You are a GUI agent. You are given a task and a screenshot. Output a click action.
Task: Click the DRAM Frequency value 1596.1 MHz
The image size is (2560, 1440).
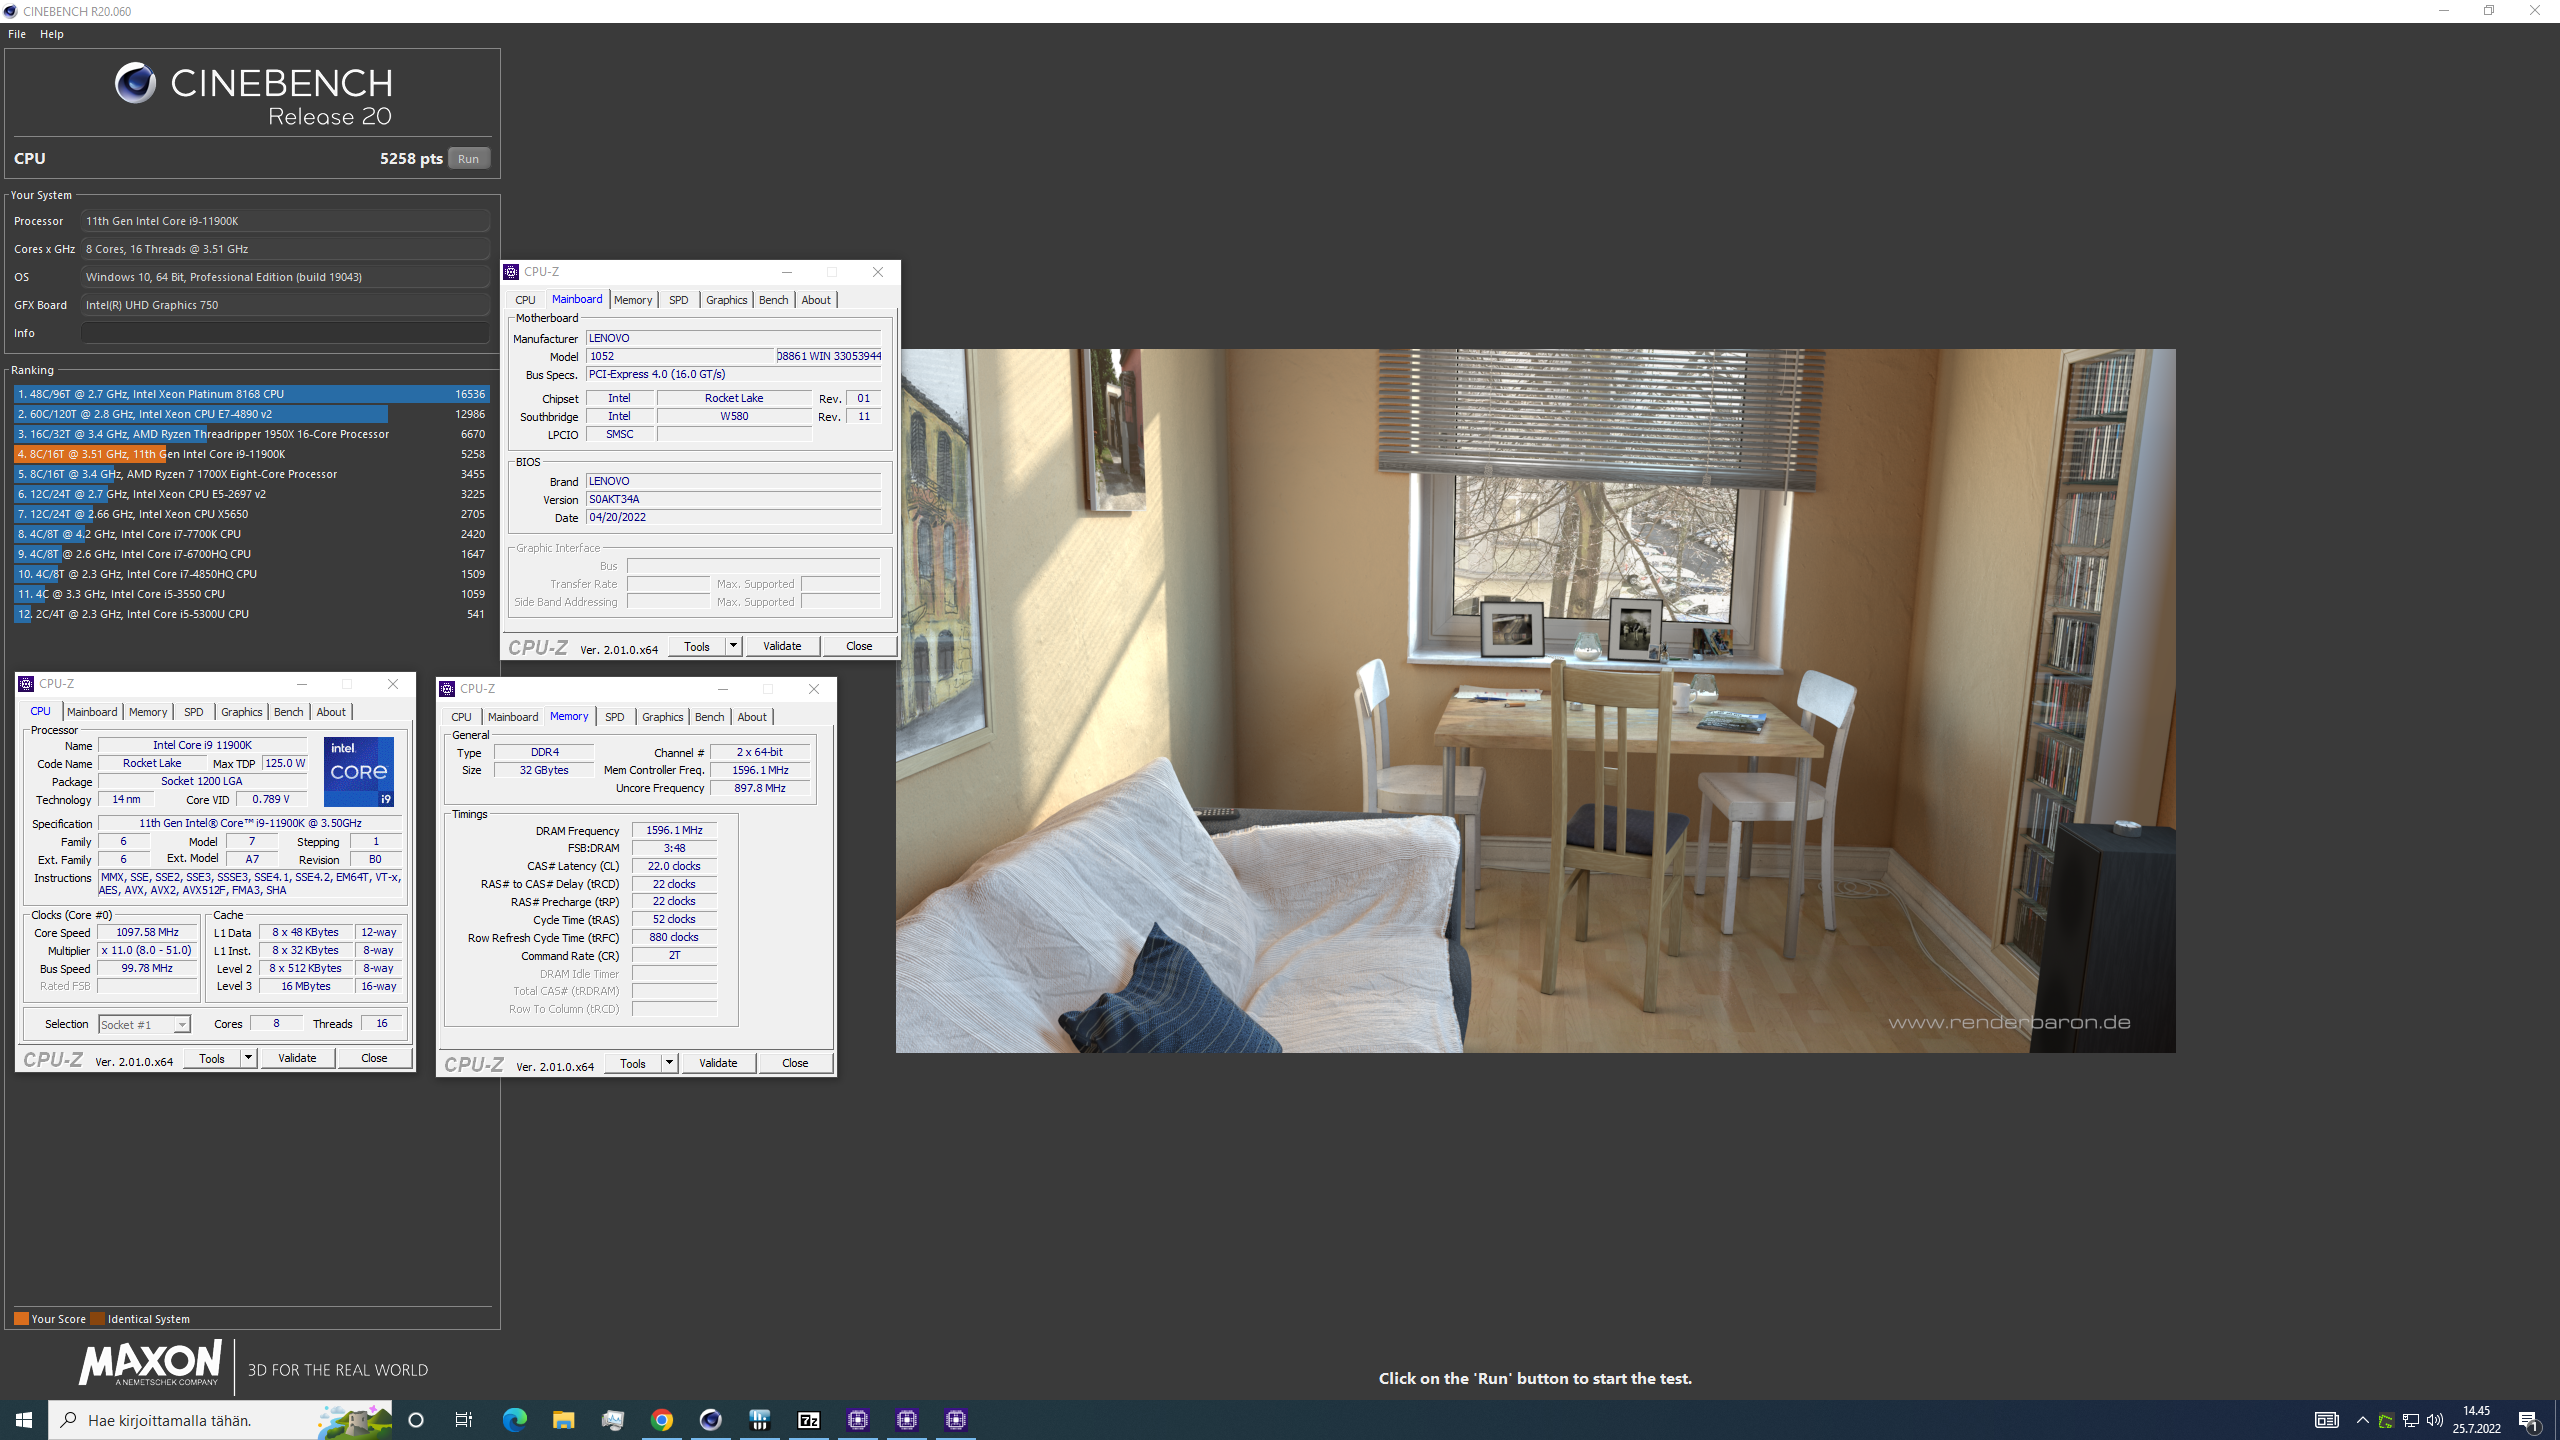click(x=674, y=830)
